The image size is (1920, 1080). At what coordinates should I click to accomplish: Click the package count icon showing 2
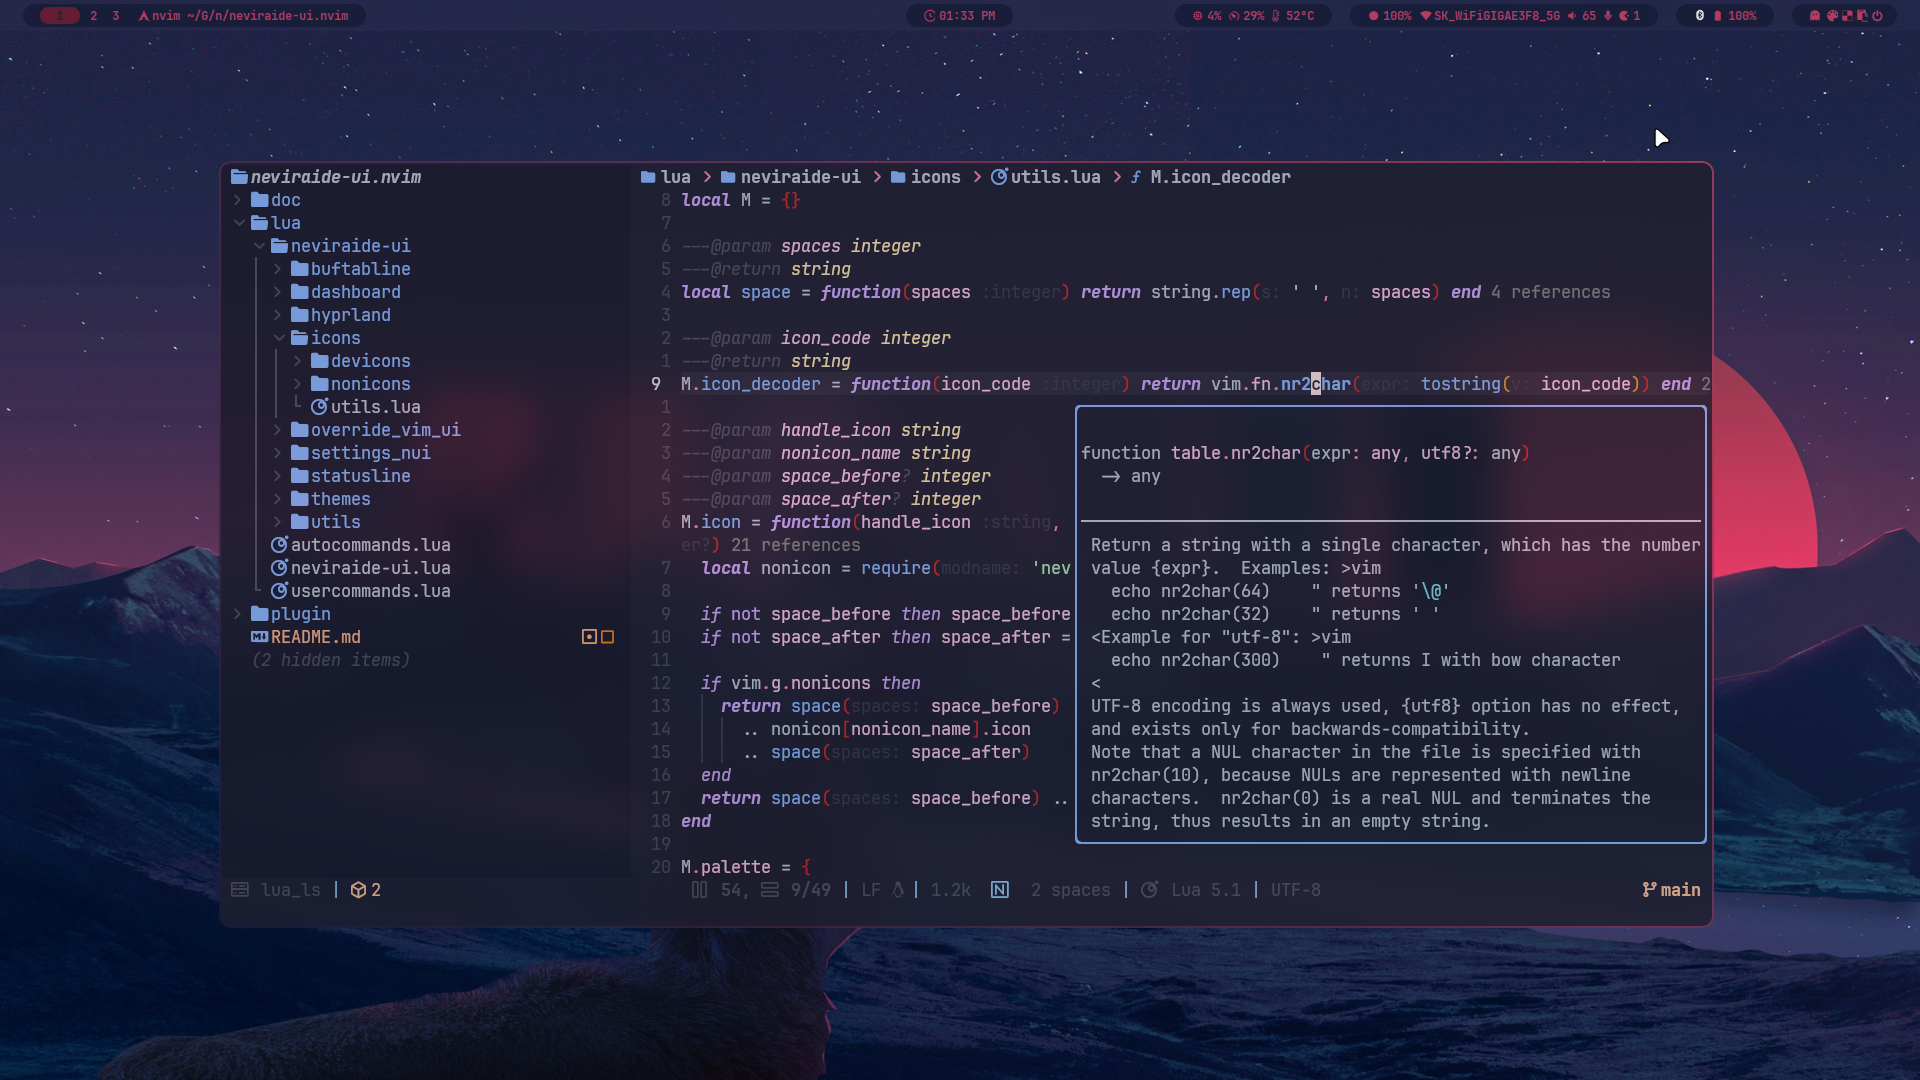click(x=358, y=890)
